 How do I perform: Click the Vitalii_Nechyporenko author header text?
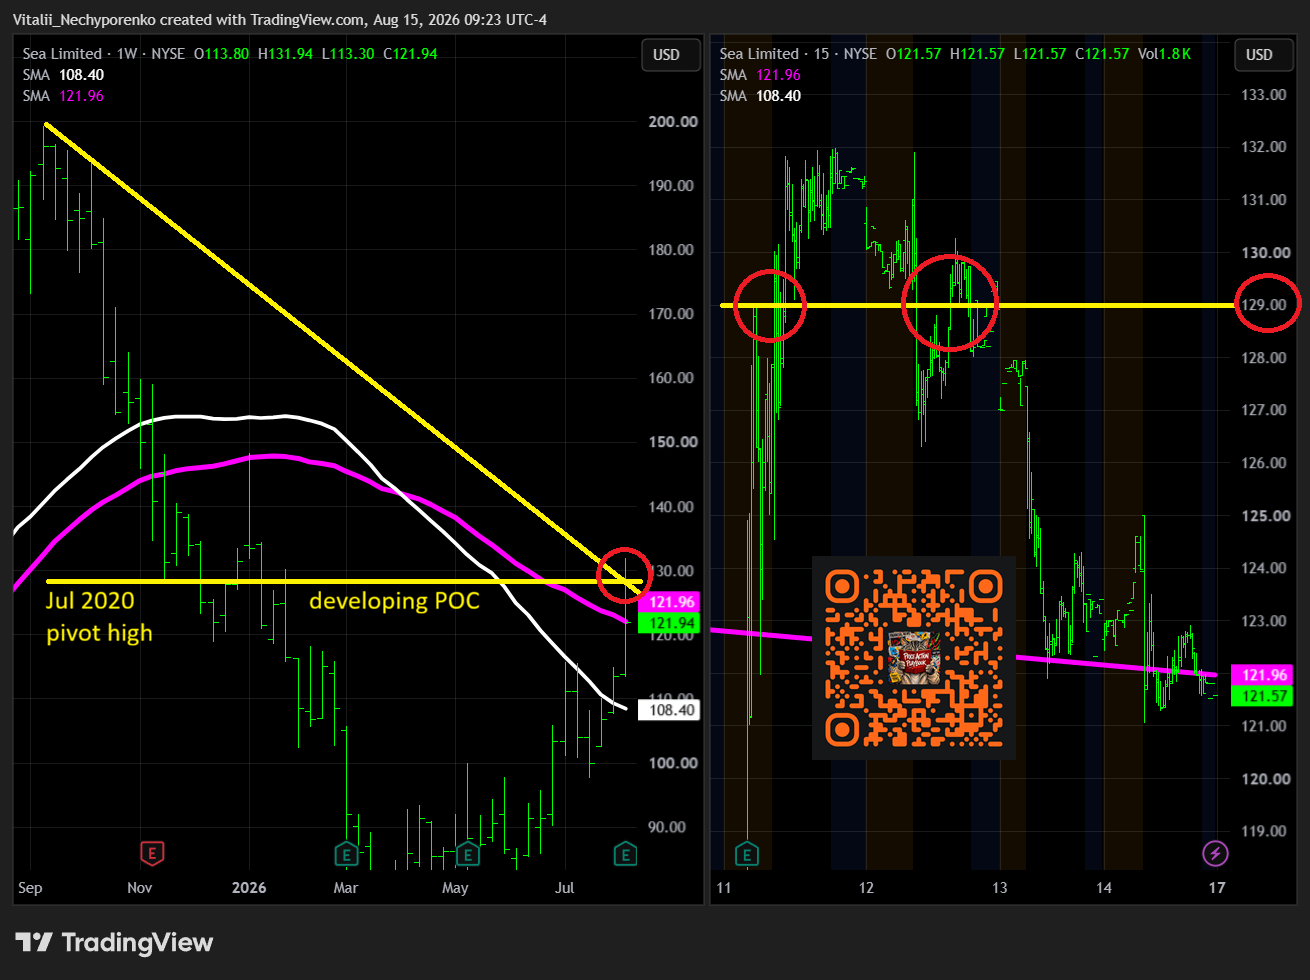pyautogui.click(x=86, y=20)
